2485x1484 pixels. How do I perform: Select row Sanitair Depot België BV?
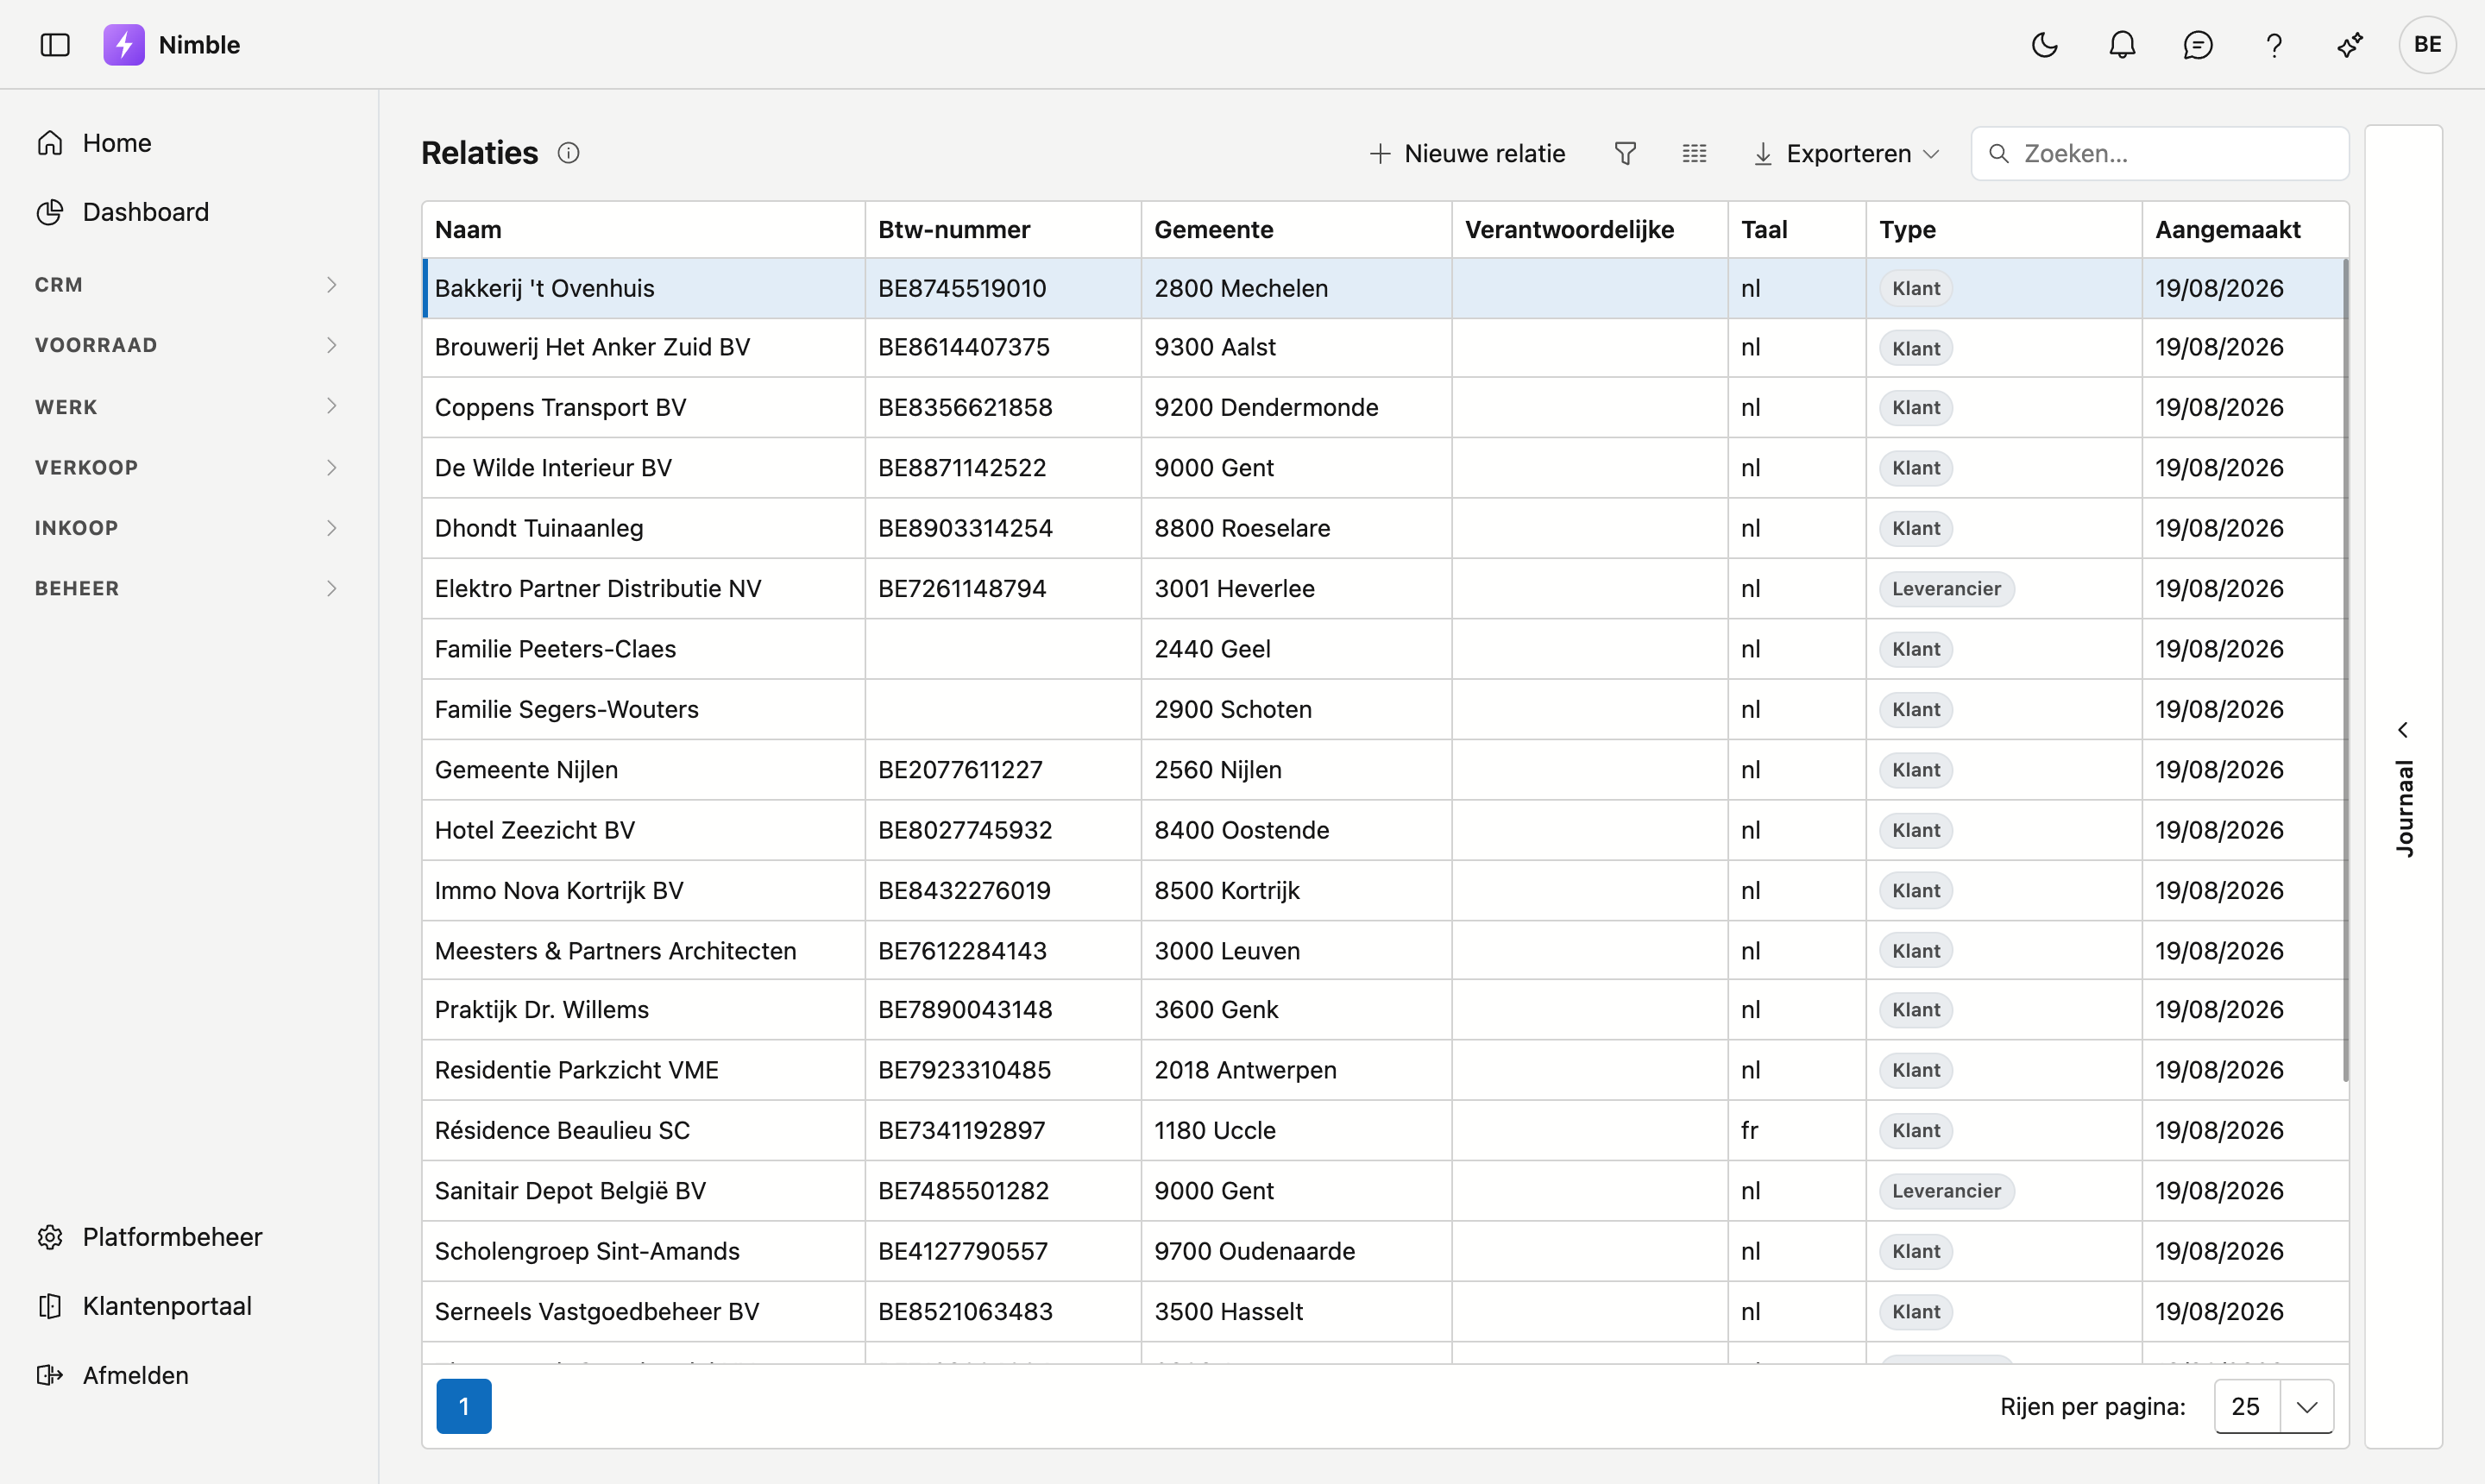tap(1385, 1191)
